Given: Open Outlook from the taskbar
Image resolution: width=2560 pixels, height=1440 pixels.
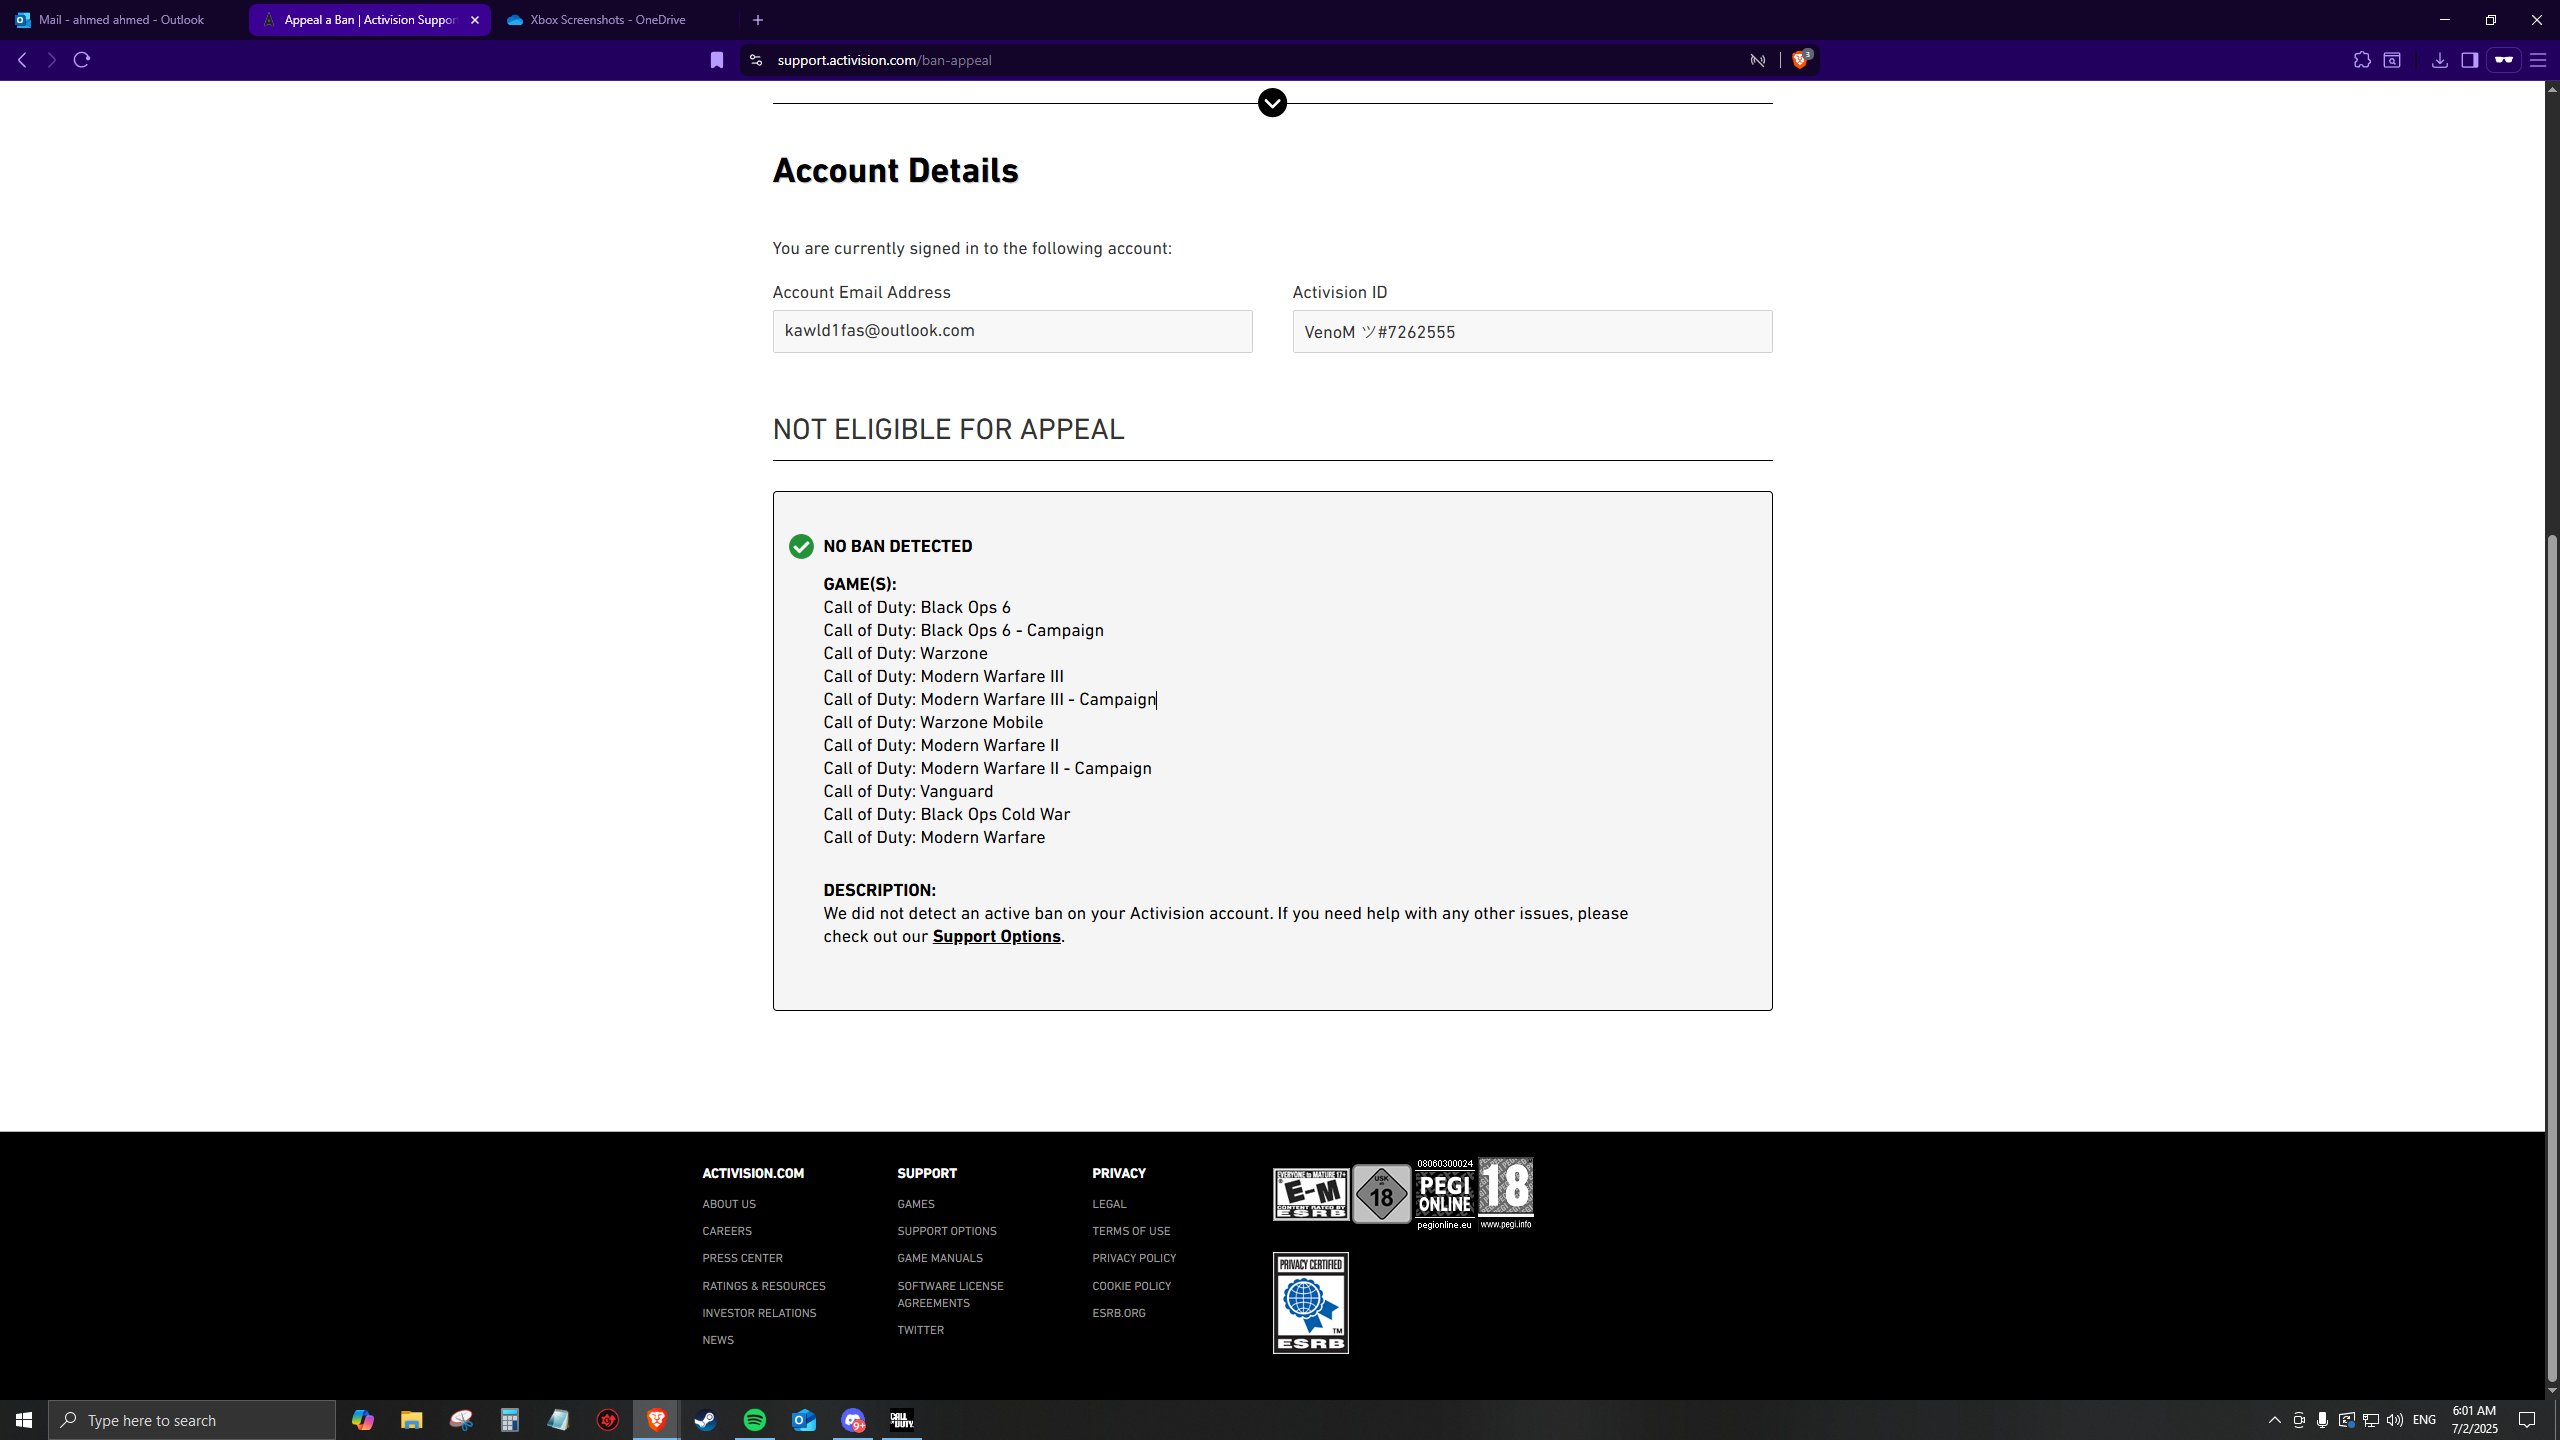Looking at the screenshot, I should pyautogui.click(x=804, y=1420).
